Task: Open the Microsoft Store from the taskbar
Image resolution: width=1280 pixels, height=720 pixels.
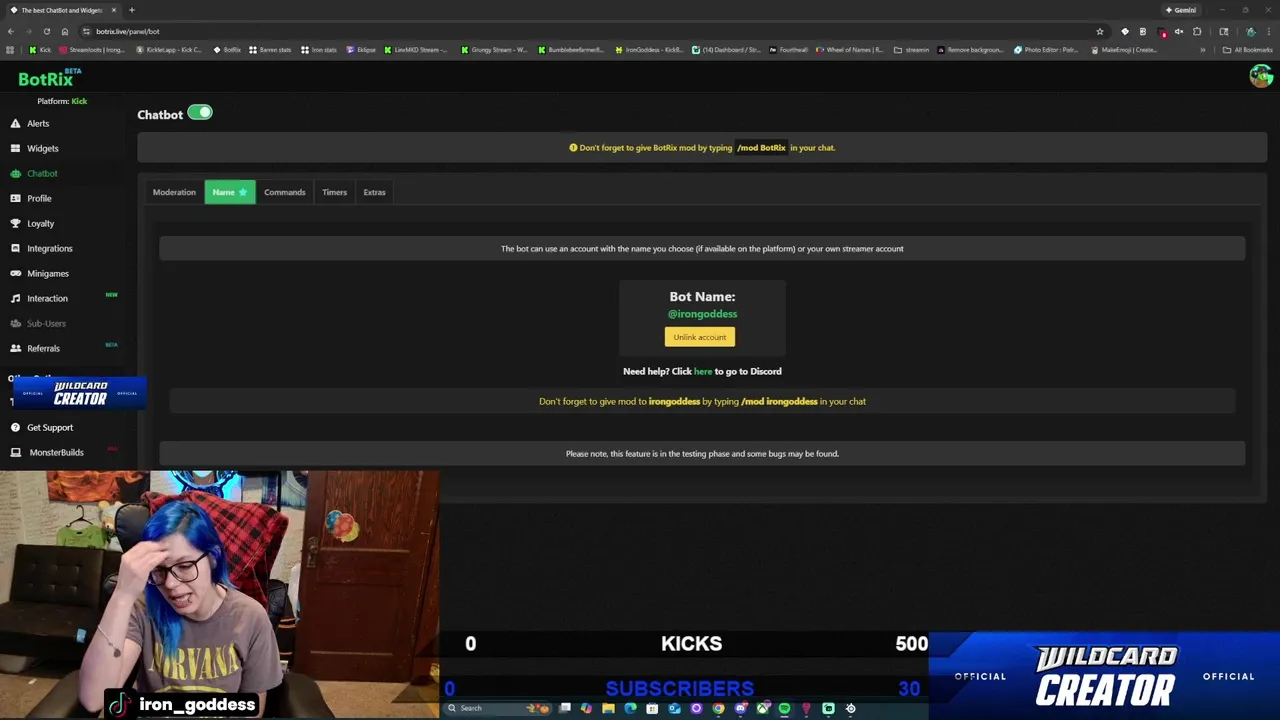Action: (x=652, y=708)
